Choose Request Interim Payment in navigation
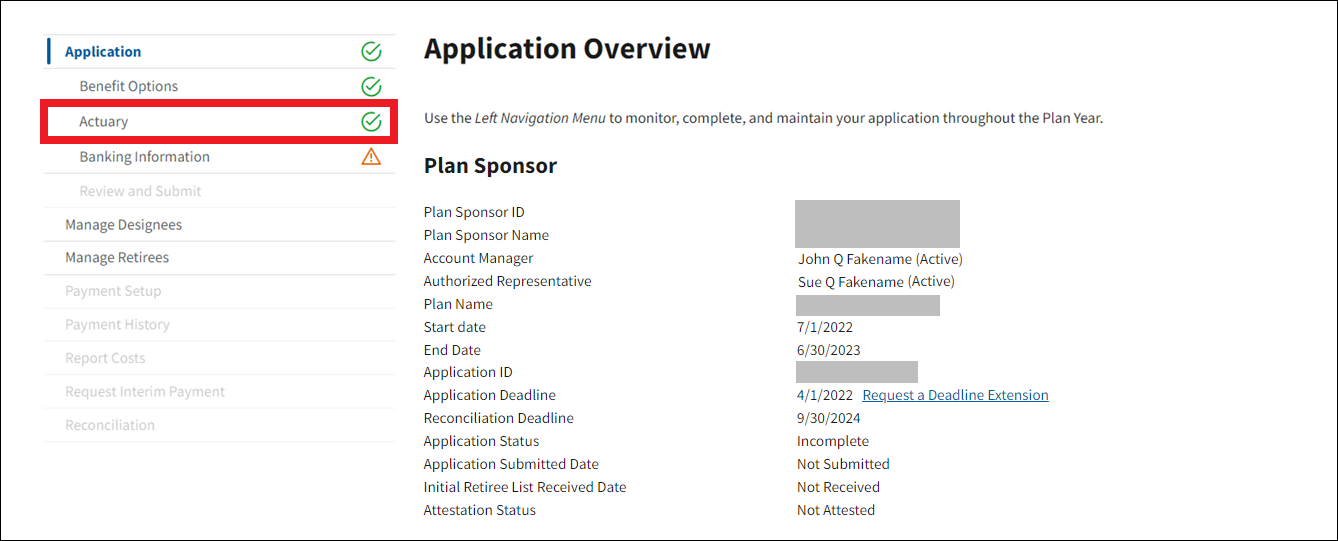 click(145, 392)
